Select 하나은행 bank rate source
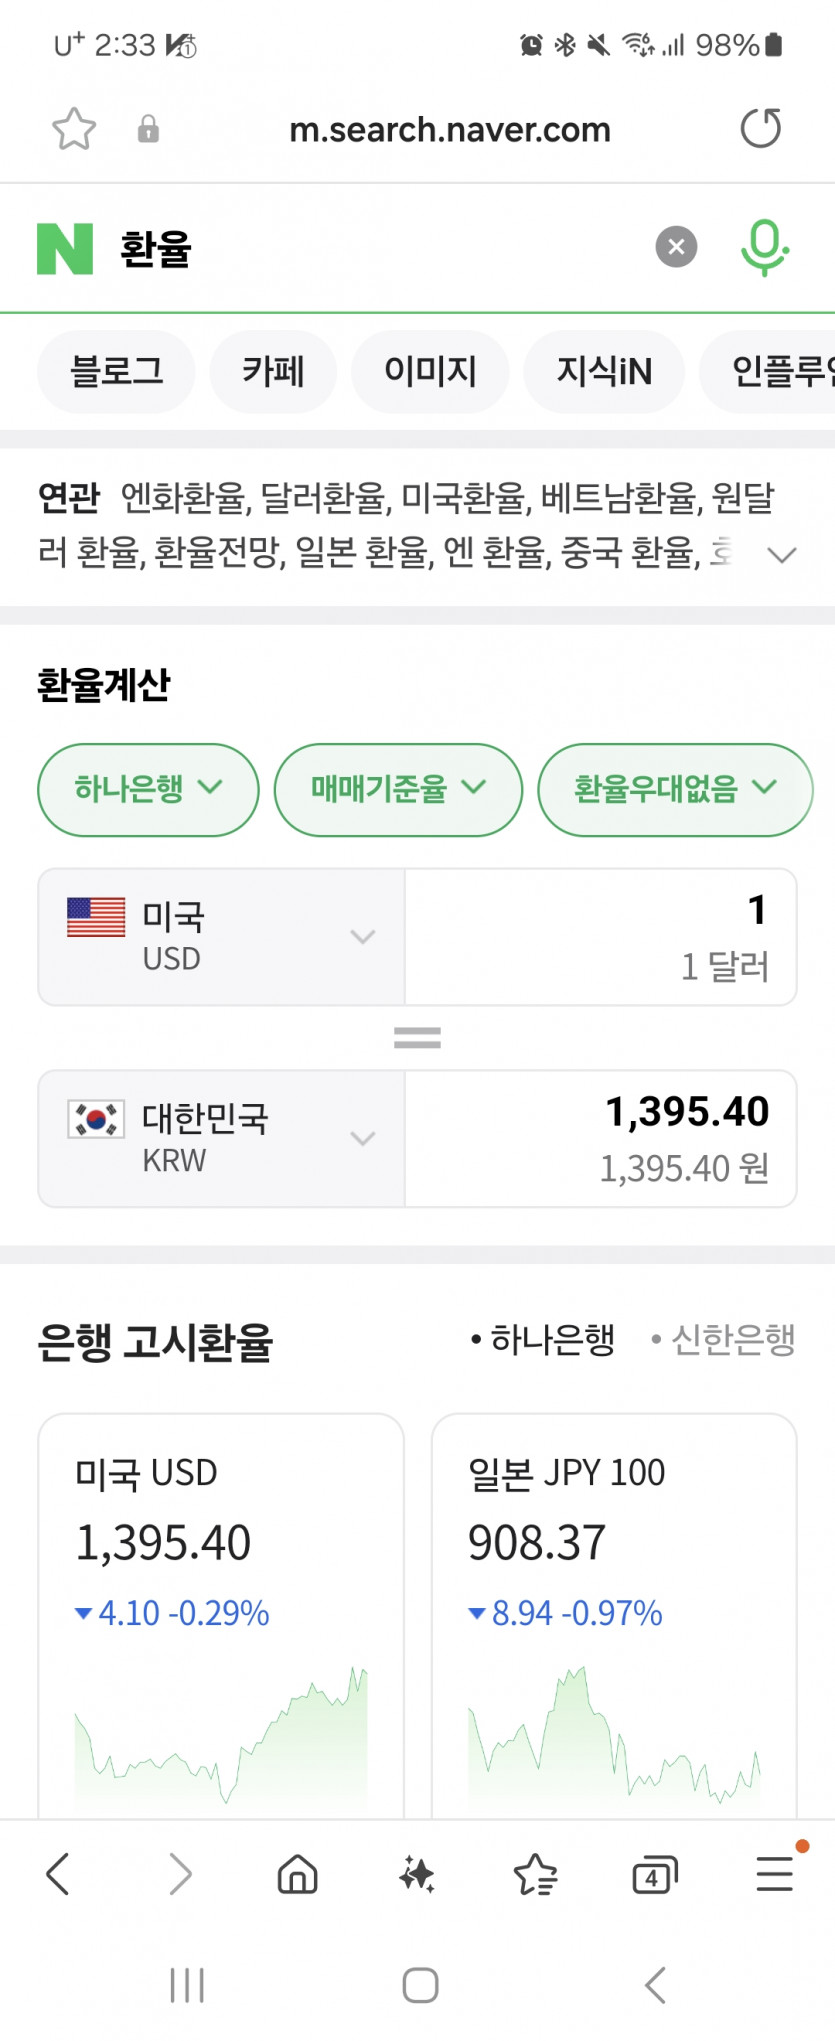Image resolution: width=835 pixels, height=2041 pixels. pyautogui.click(x=543, y=1339)
